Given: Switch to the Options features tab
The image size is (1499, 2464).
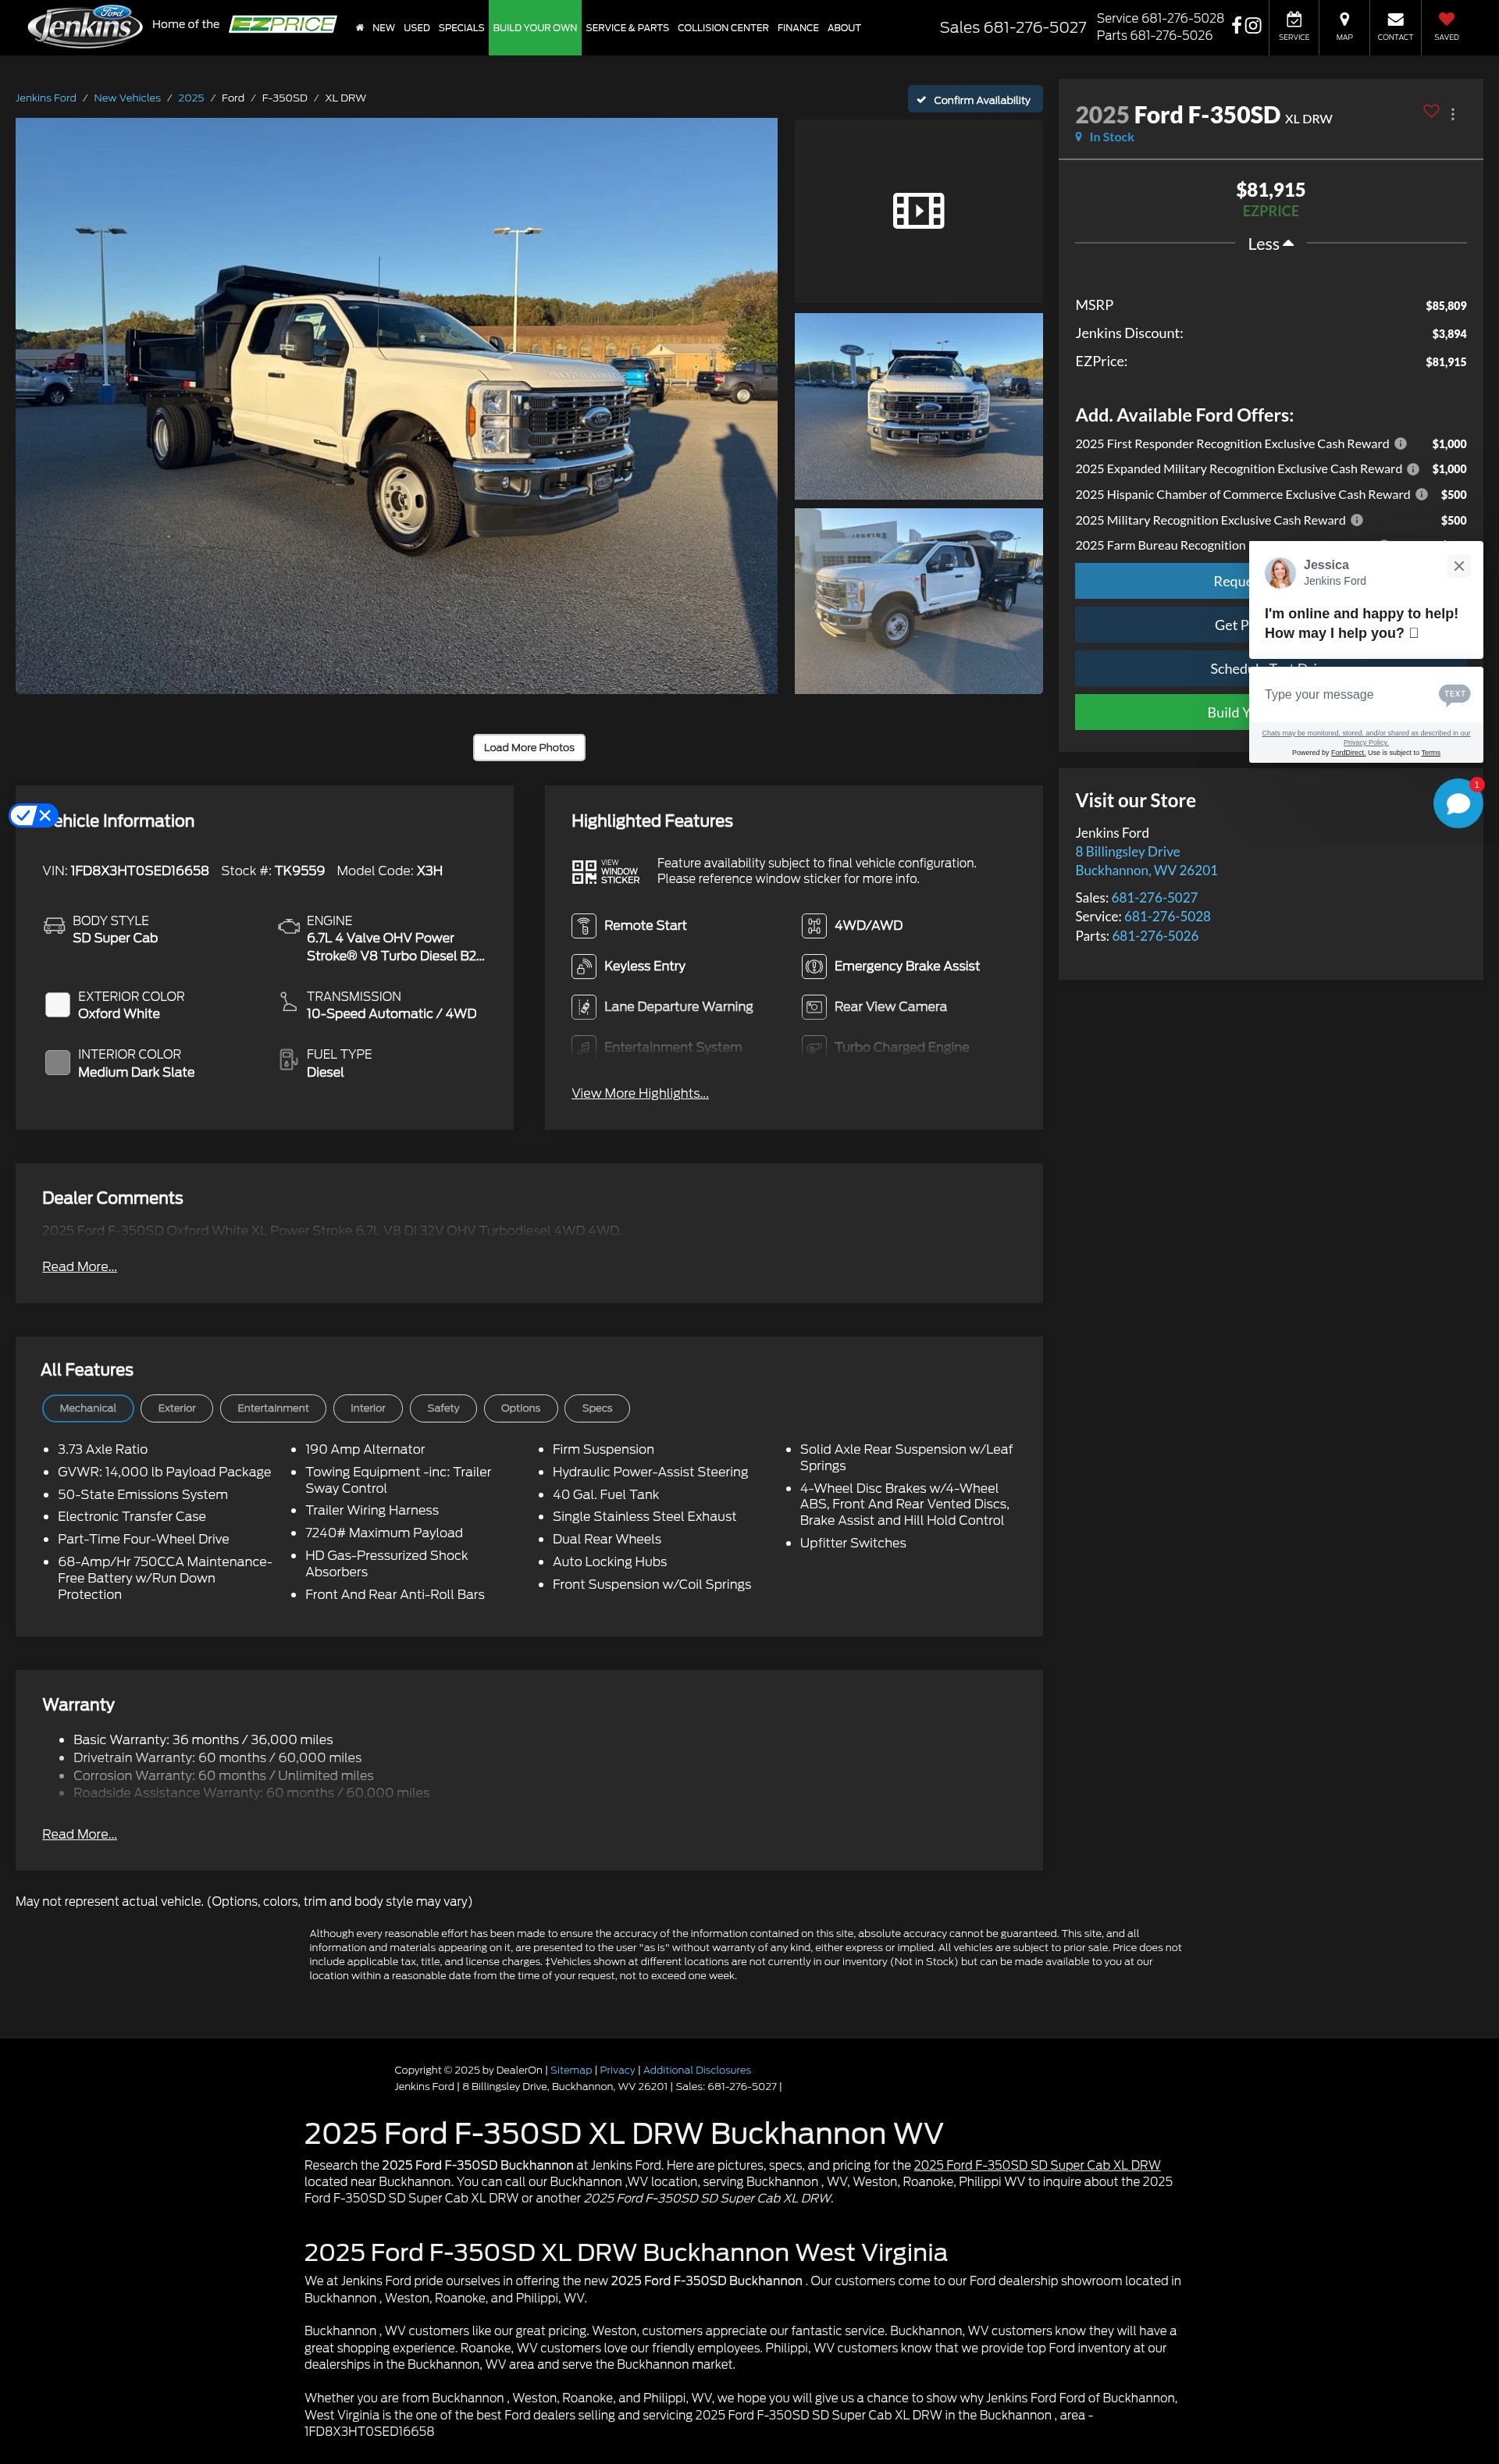Looking at the screenshot, I should 521,1408.
